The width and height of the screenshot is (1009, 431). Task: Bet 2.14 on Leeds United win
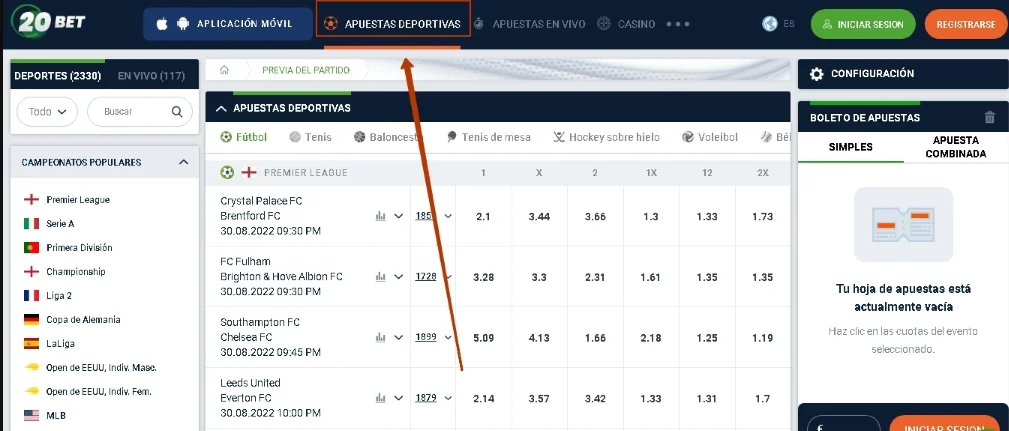coord(483,399)
